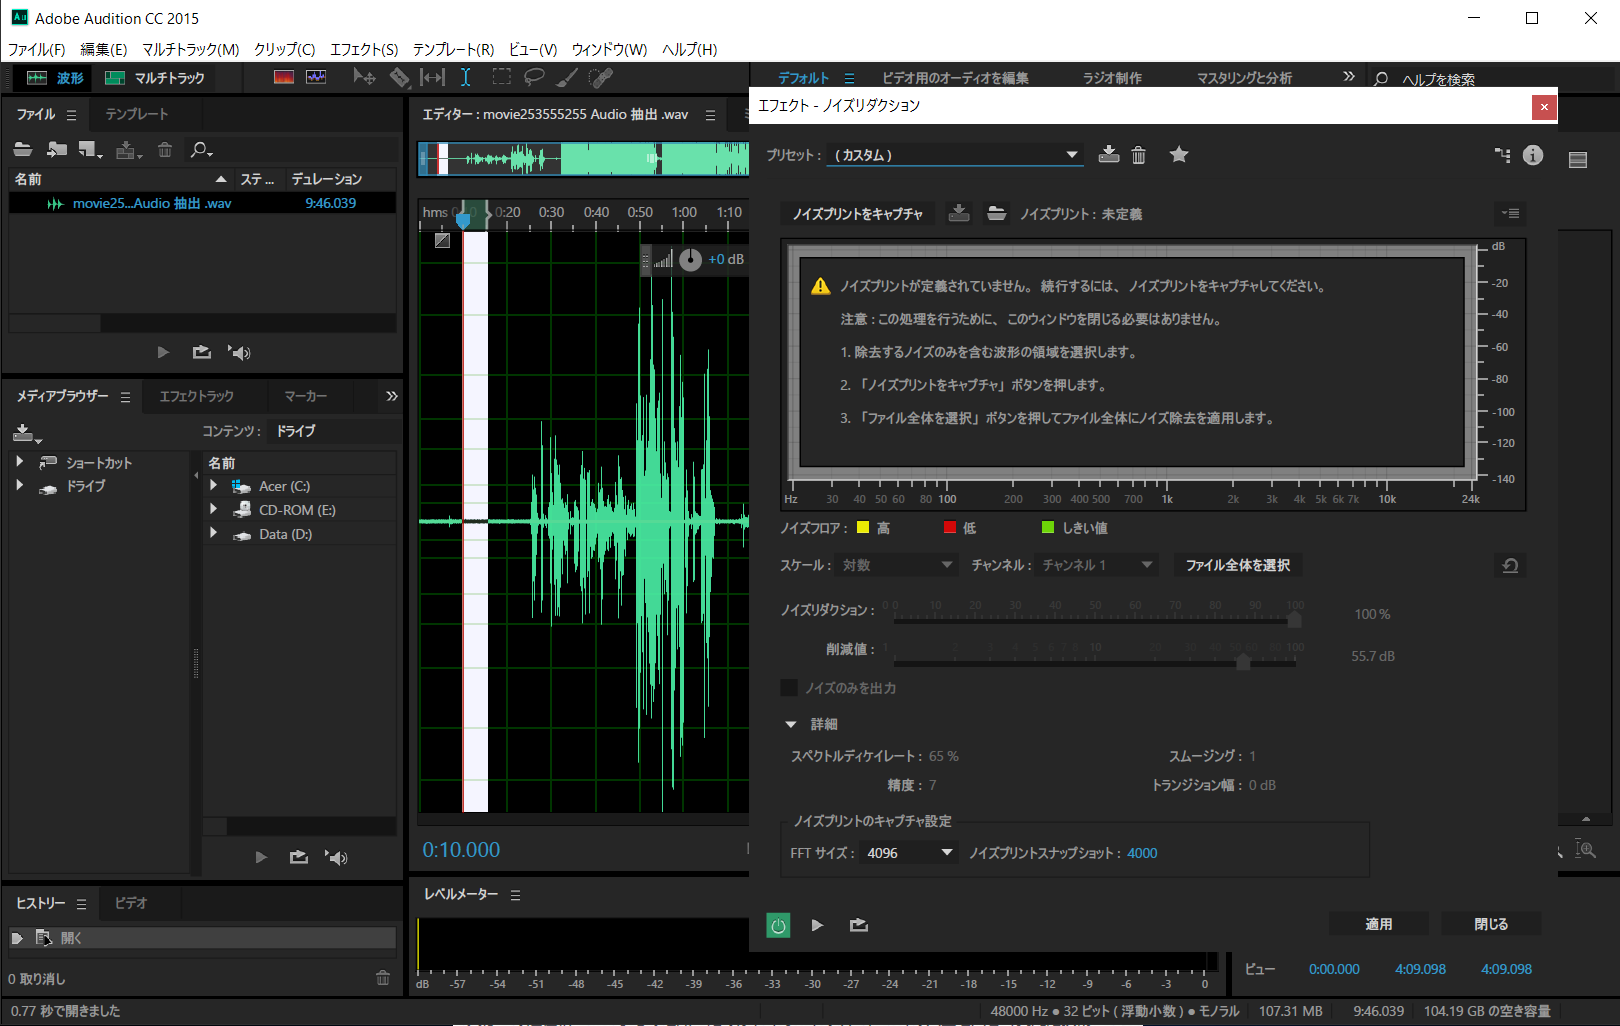Click the ノイズプリントをキャプチャ button

pyautogui.click(x=858, y=214)
